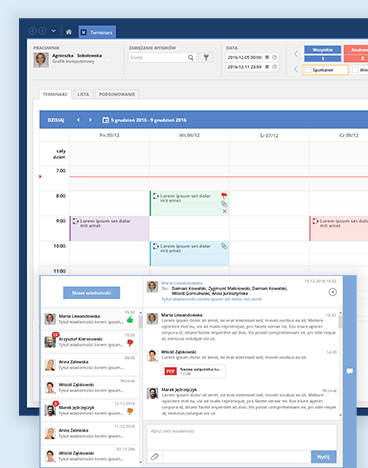Switch to the TERMINARZ view tab

click(x=55, y=94)
